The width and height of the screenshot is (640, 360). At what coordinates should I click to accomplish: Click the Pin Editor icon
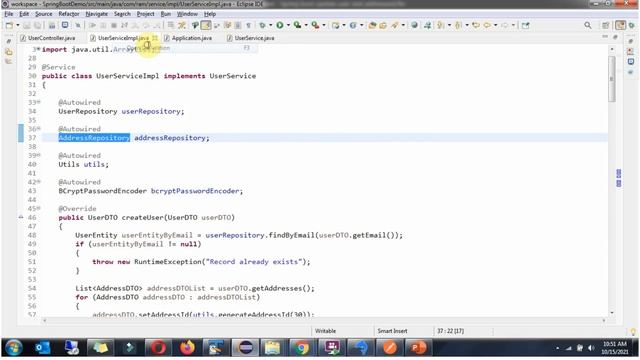[525, 25]
